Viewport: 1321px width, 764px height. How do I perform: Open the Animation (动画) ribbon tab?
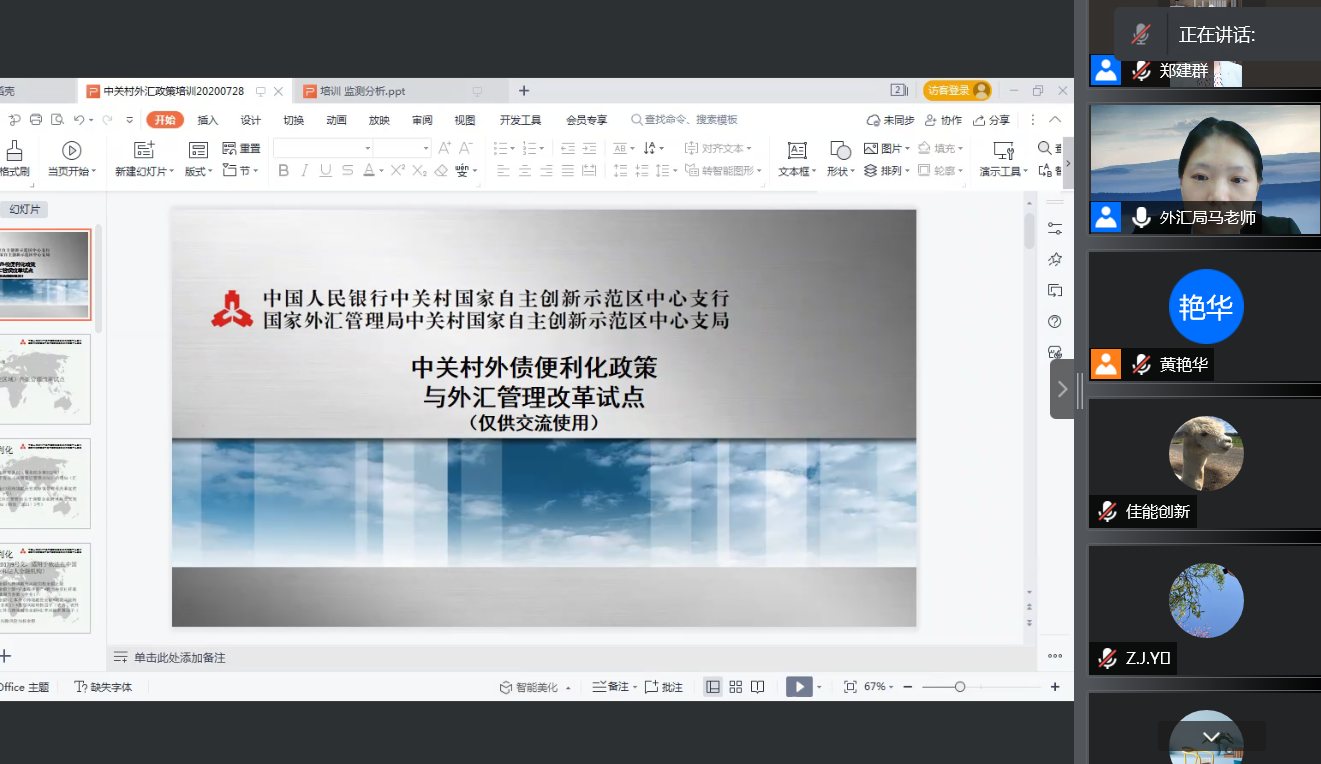(336, 120)
